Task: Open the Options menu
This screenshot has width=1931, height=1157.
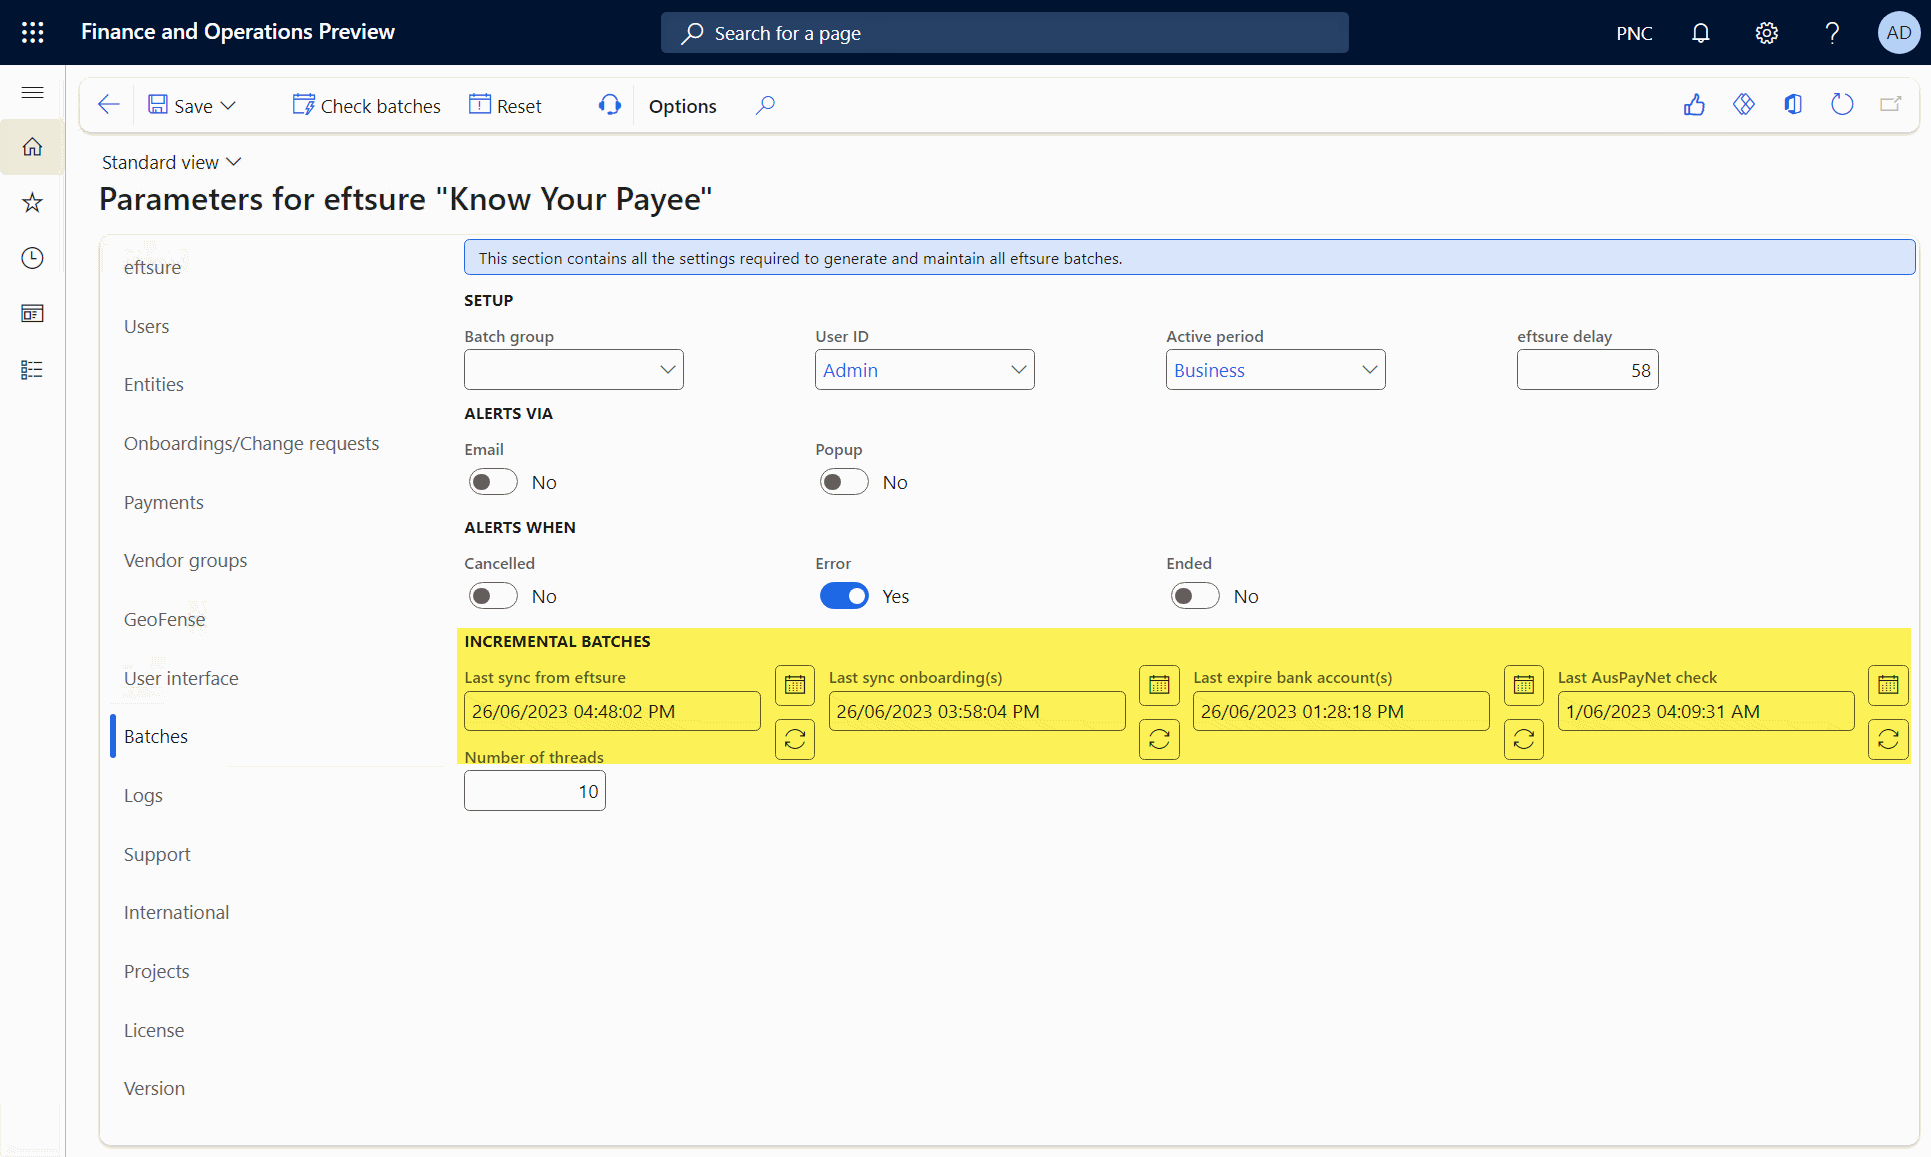Action: (x=682, y=106)
